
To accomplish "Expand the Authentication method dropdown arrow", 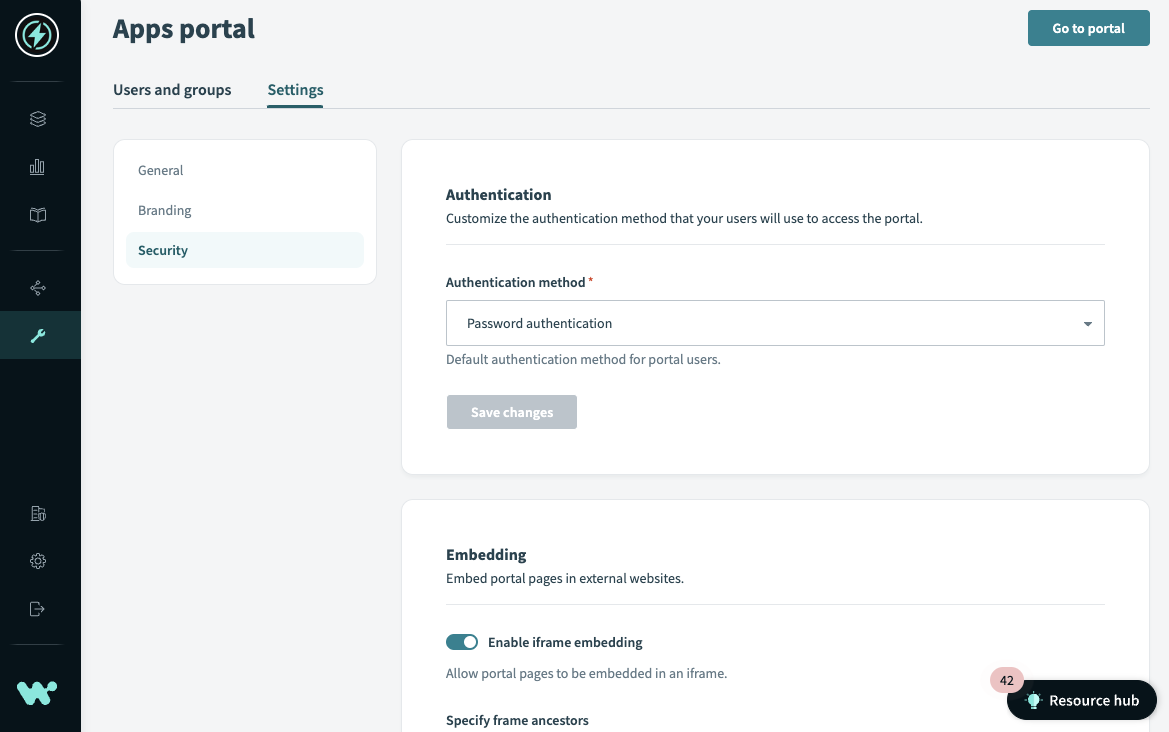I will pyautogui.click(x=1087, y=324).
